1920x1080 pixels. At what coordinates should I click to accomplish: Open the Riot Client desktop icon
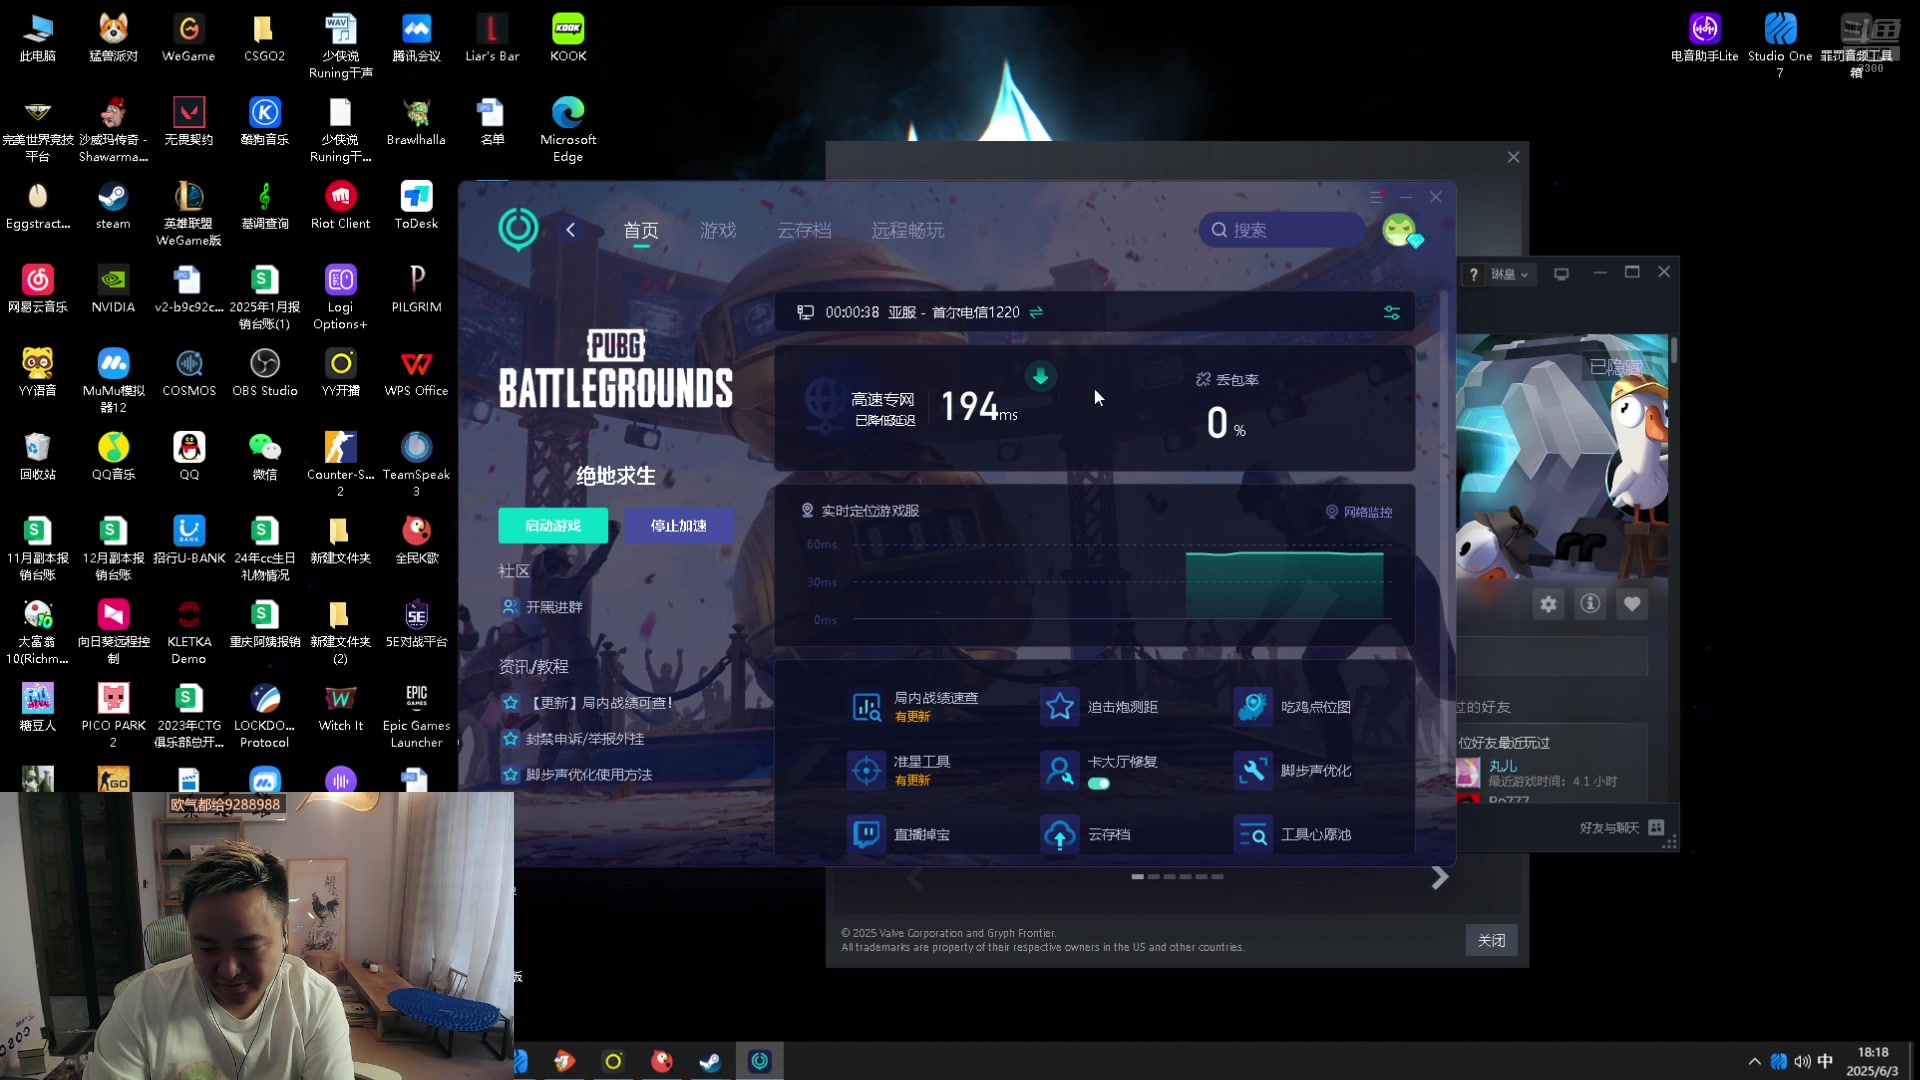(340, 205)
